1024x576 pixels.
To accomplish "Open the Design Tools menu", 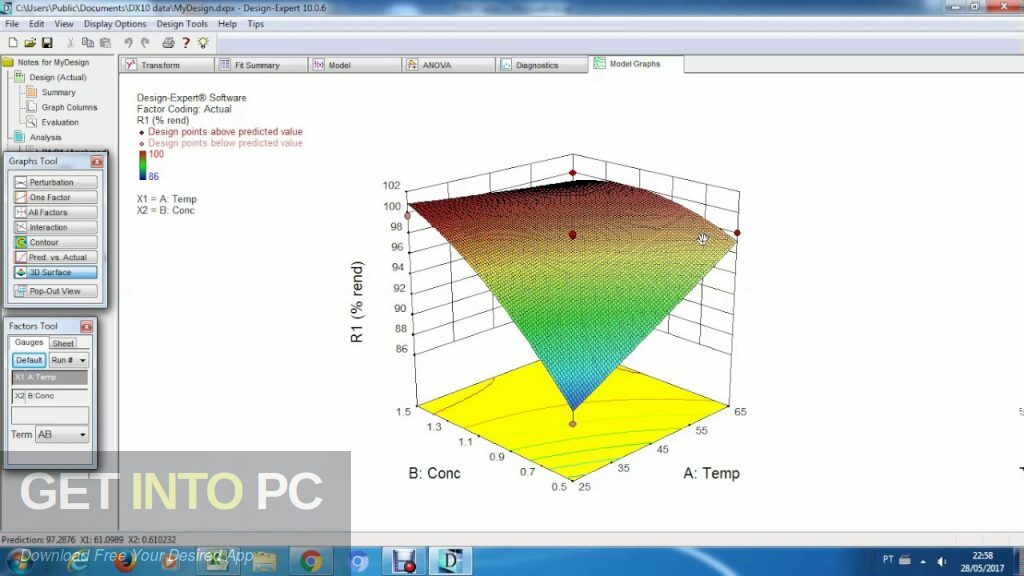I will click(x=182, y=24).
